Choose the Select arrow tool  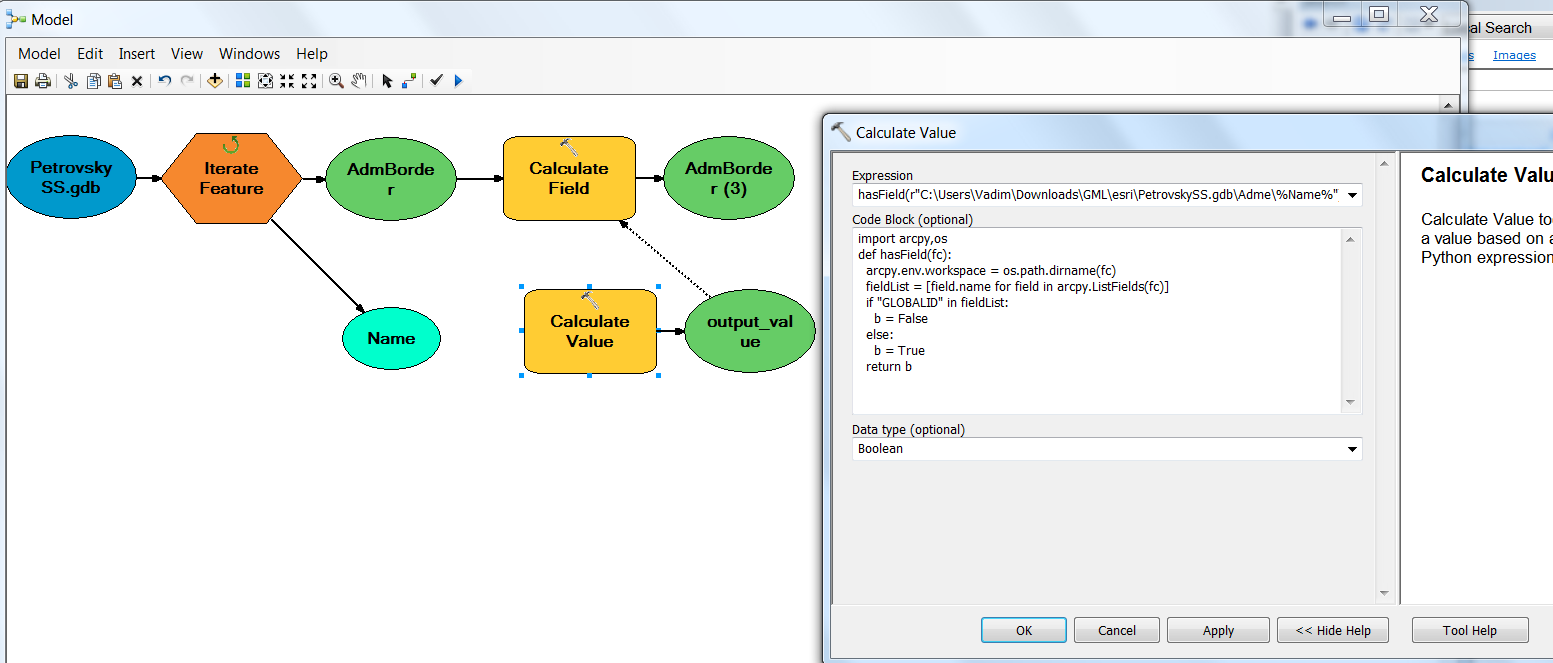[x=387, y=81]
